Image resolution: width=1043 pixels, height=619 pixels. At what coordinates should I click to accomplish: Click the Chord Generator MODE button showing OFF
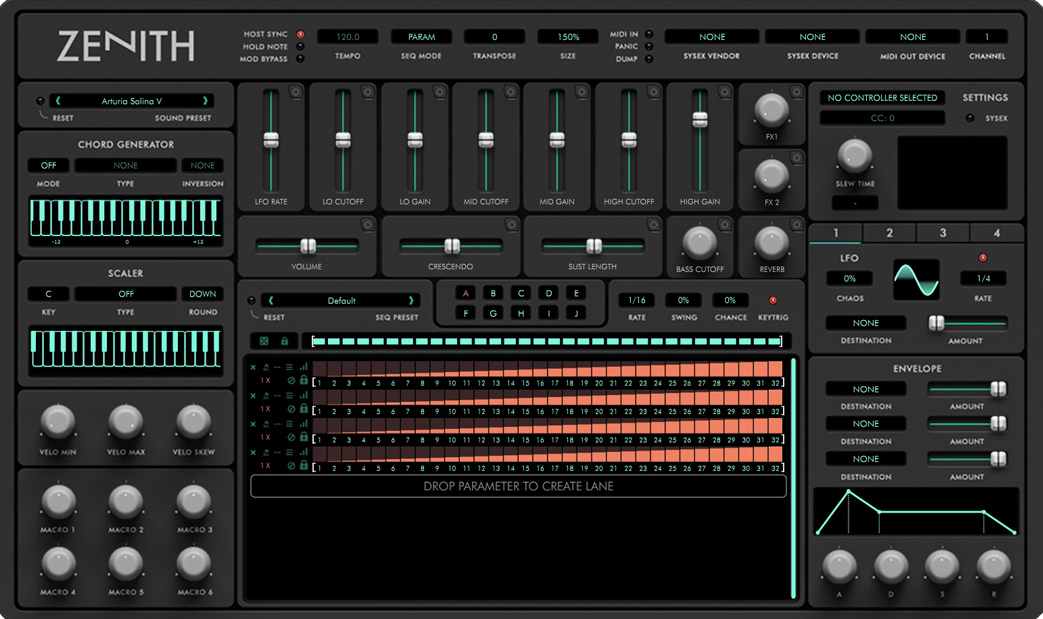(48, 165)
